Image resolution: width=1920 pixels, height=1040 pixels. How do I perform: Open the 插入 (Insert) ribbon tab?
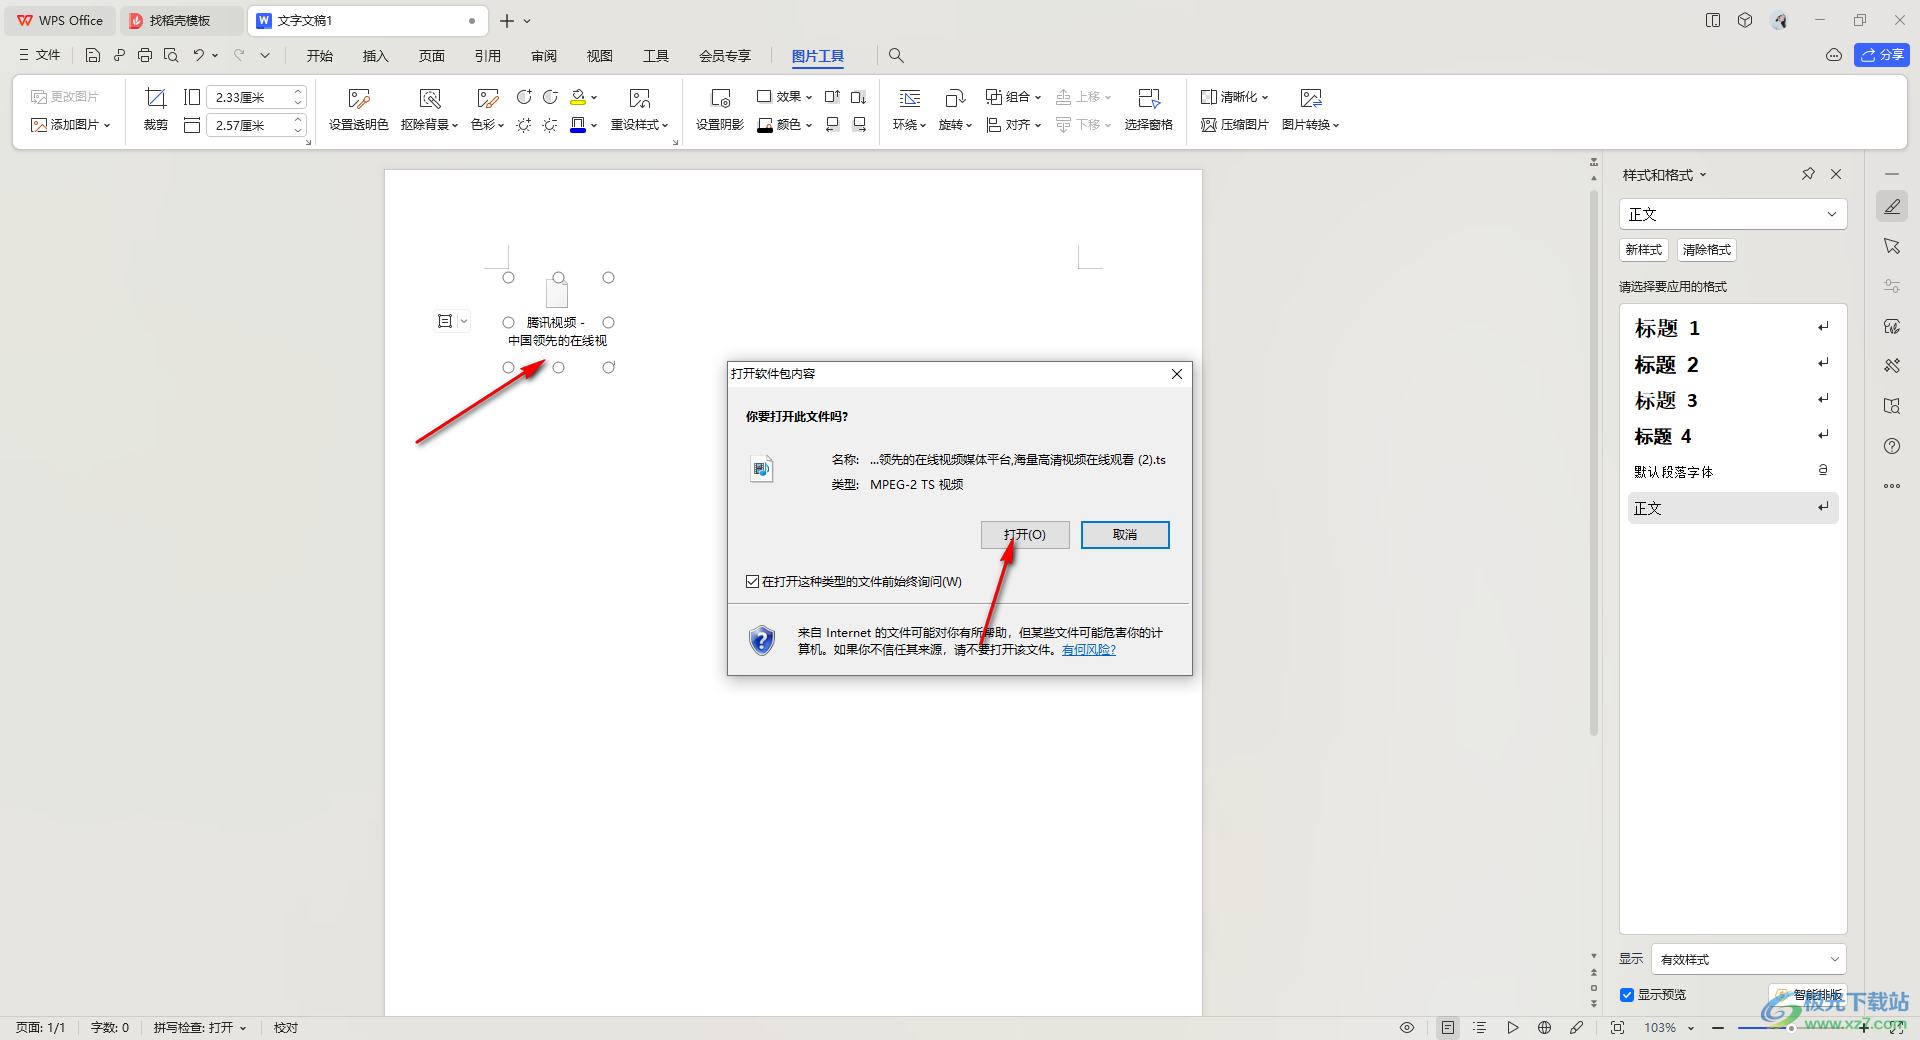(376, 56)
